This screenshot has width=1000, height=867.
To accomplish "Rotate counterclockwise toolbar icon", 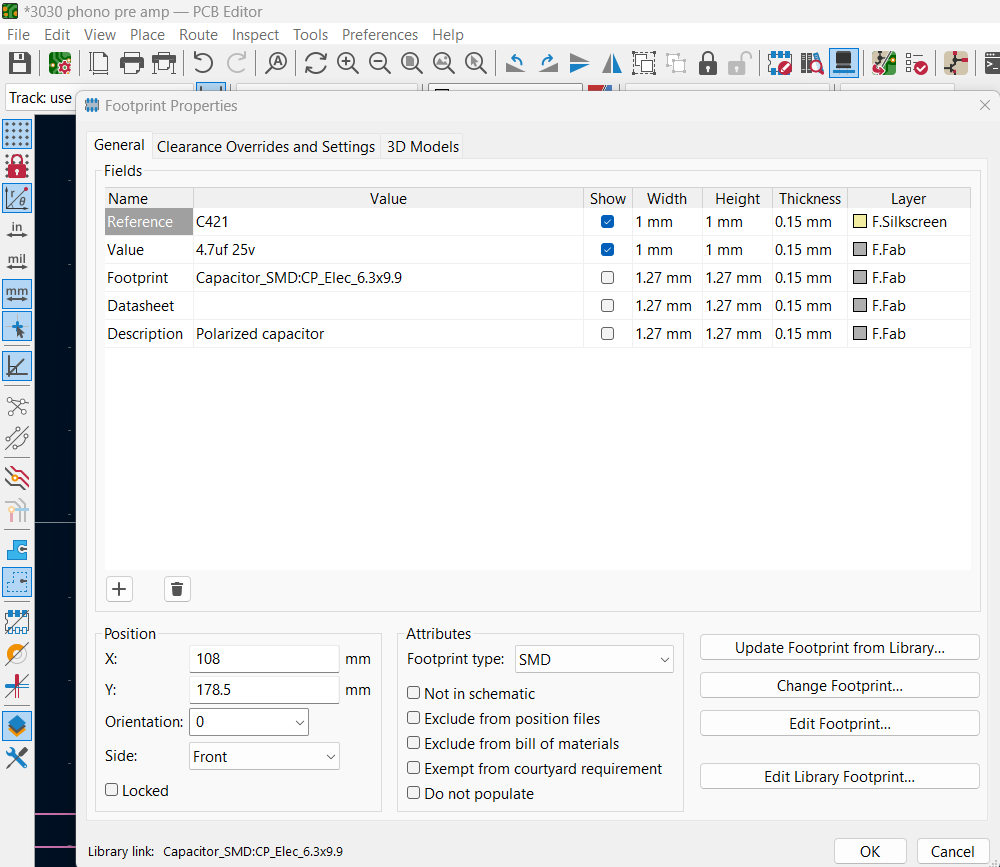I will tap(515, 63).
